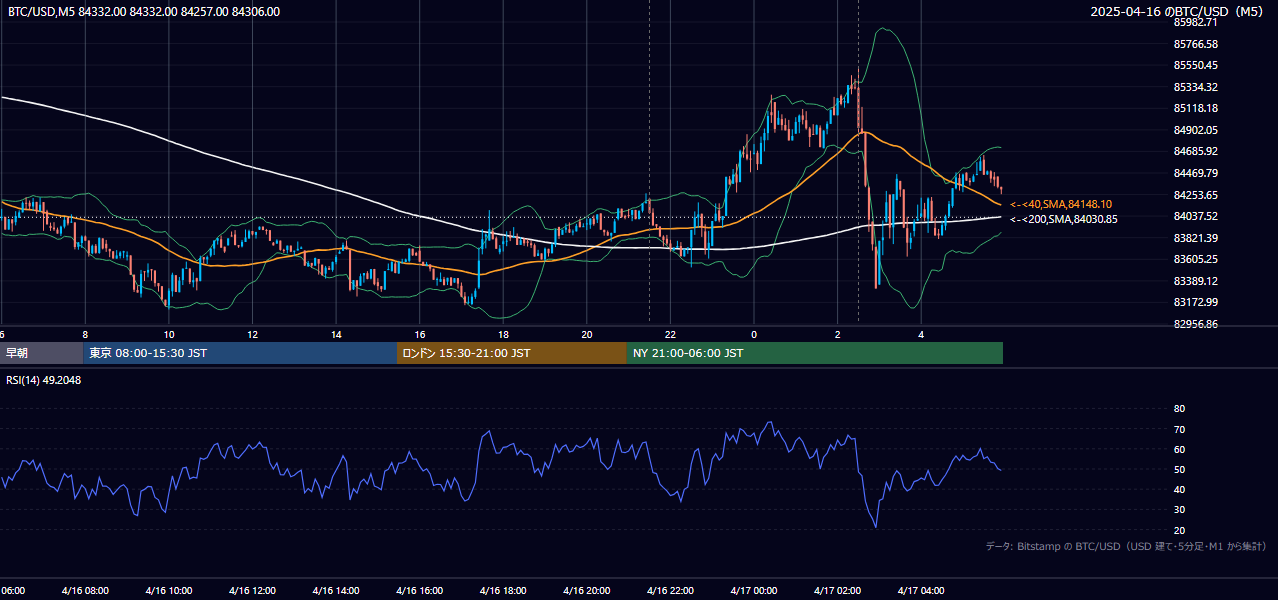Click hour tick 8 under price chart
The height and width of the screenshot is (600, 1278).
(x=85, y=334)
